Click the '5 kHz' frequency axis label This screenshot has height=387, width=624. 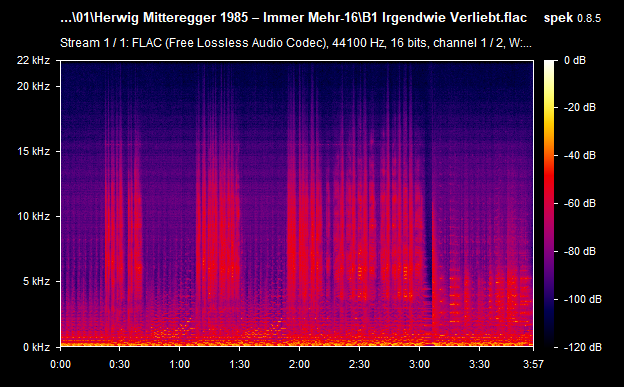coord(36,281)
